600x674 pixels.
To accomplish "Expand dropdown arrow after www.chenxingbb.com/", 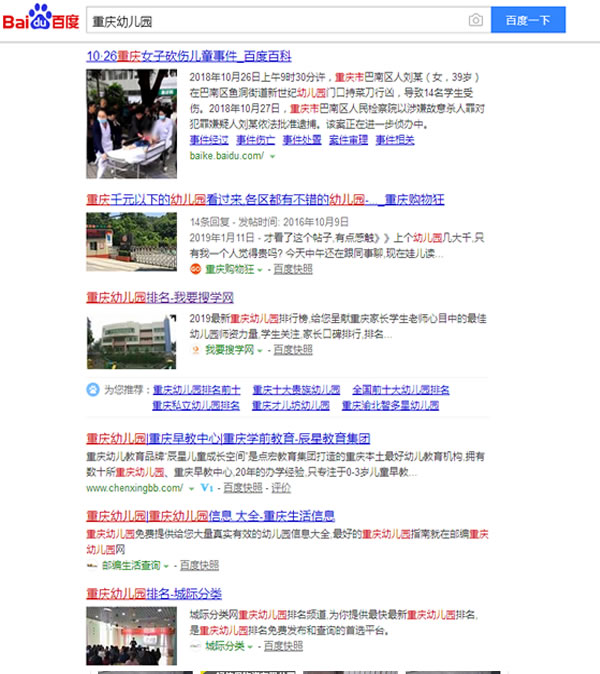I will pos(191,489).
